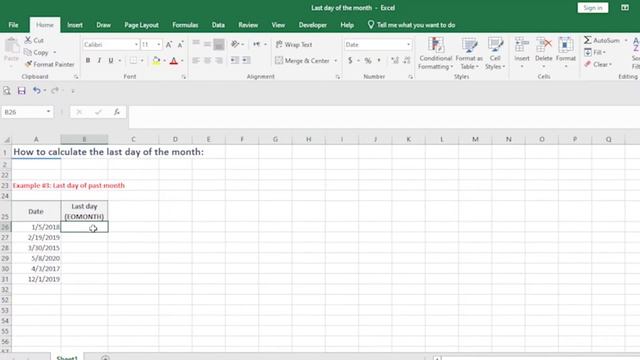Screen dimensions: 640x360
Task: Click the Insert cells icon
Action: coord(522,44)
